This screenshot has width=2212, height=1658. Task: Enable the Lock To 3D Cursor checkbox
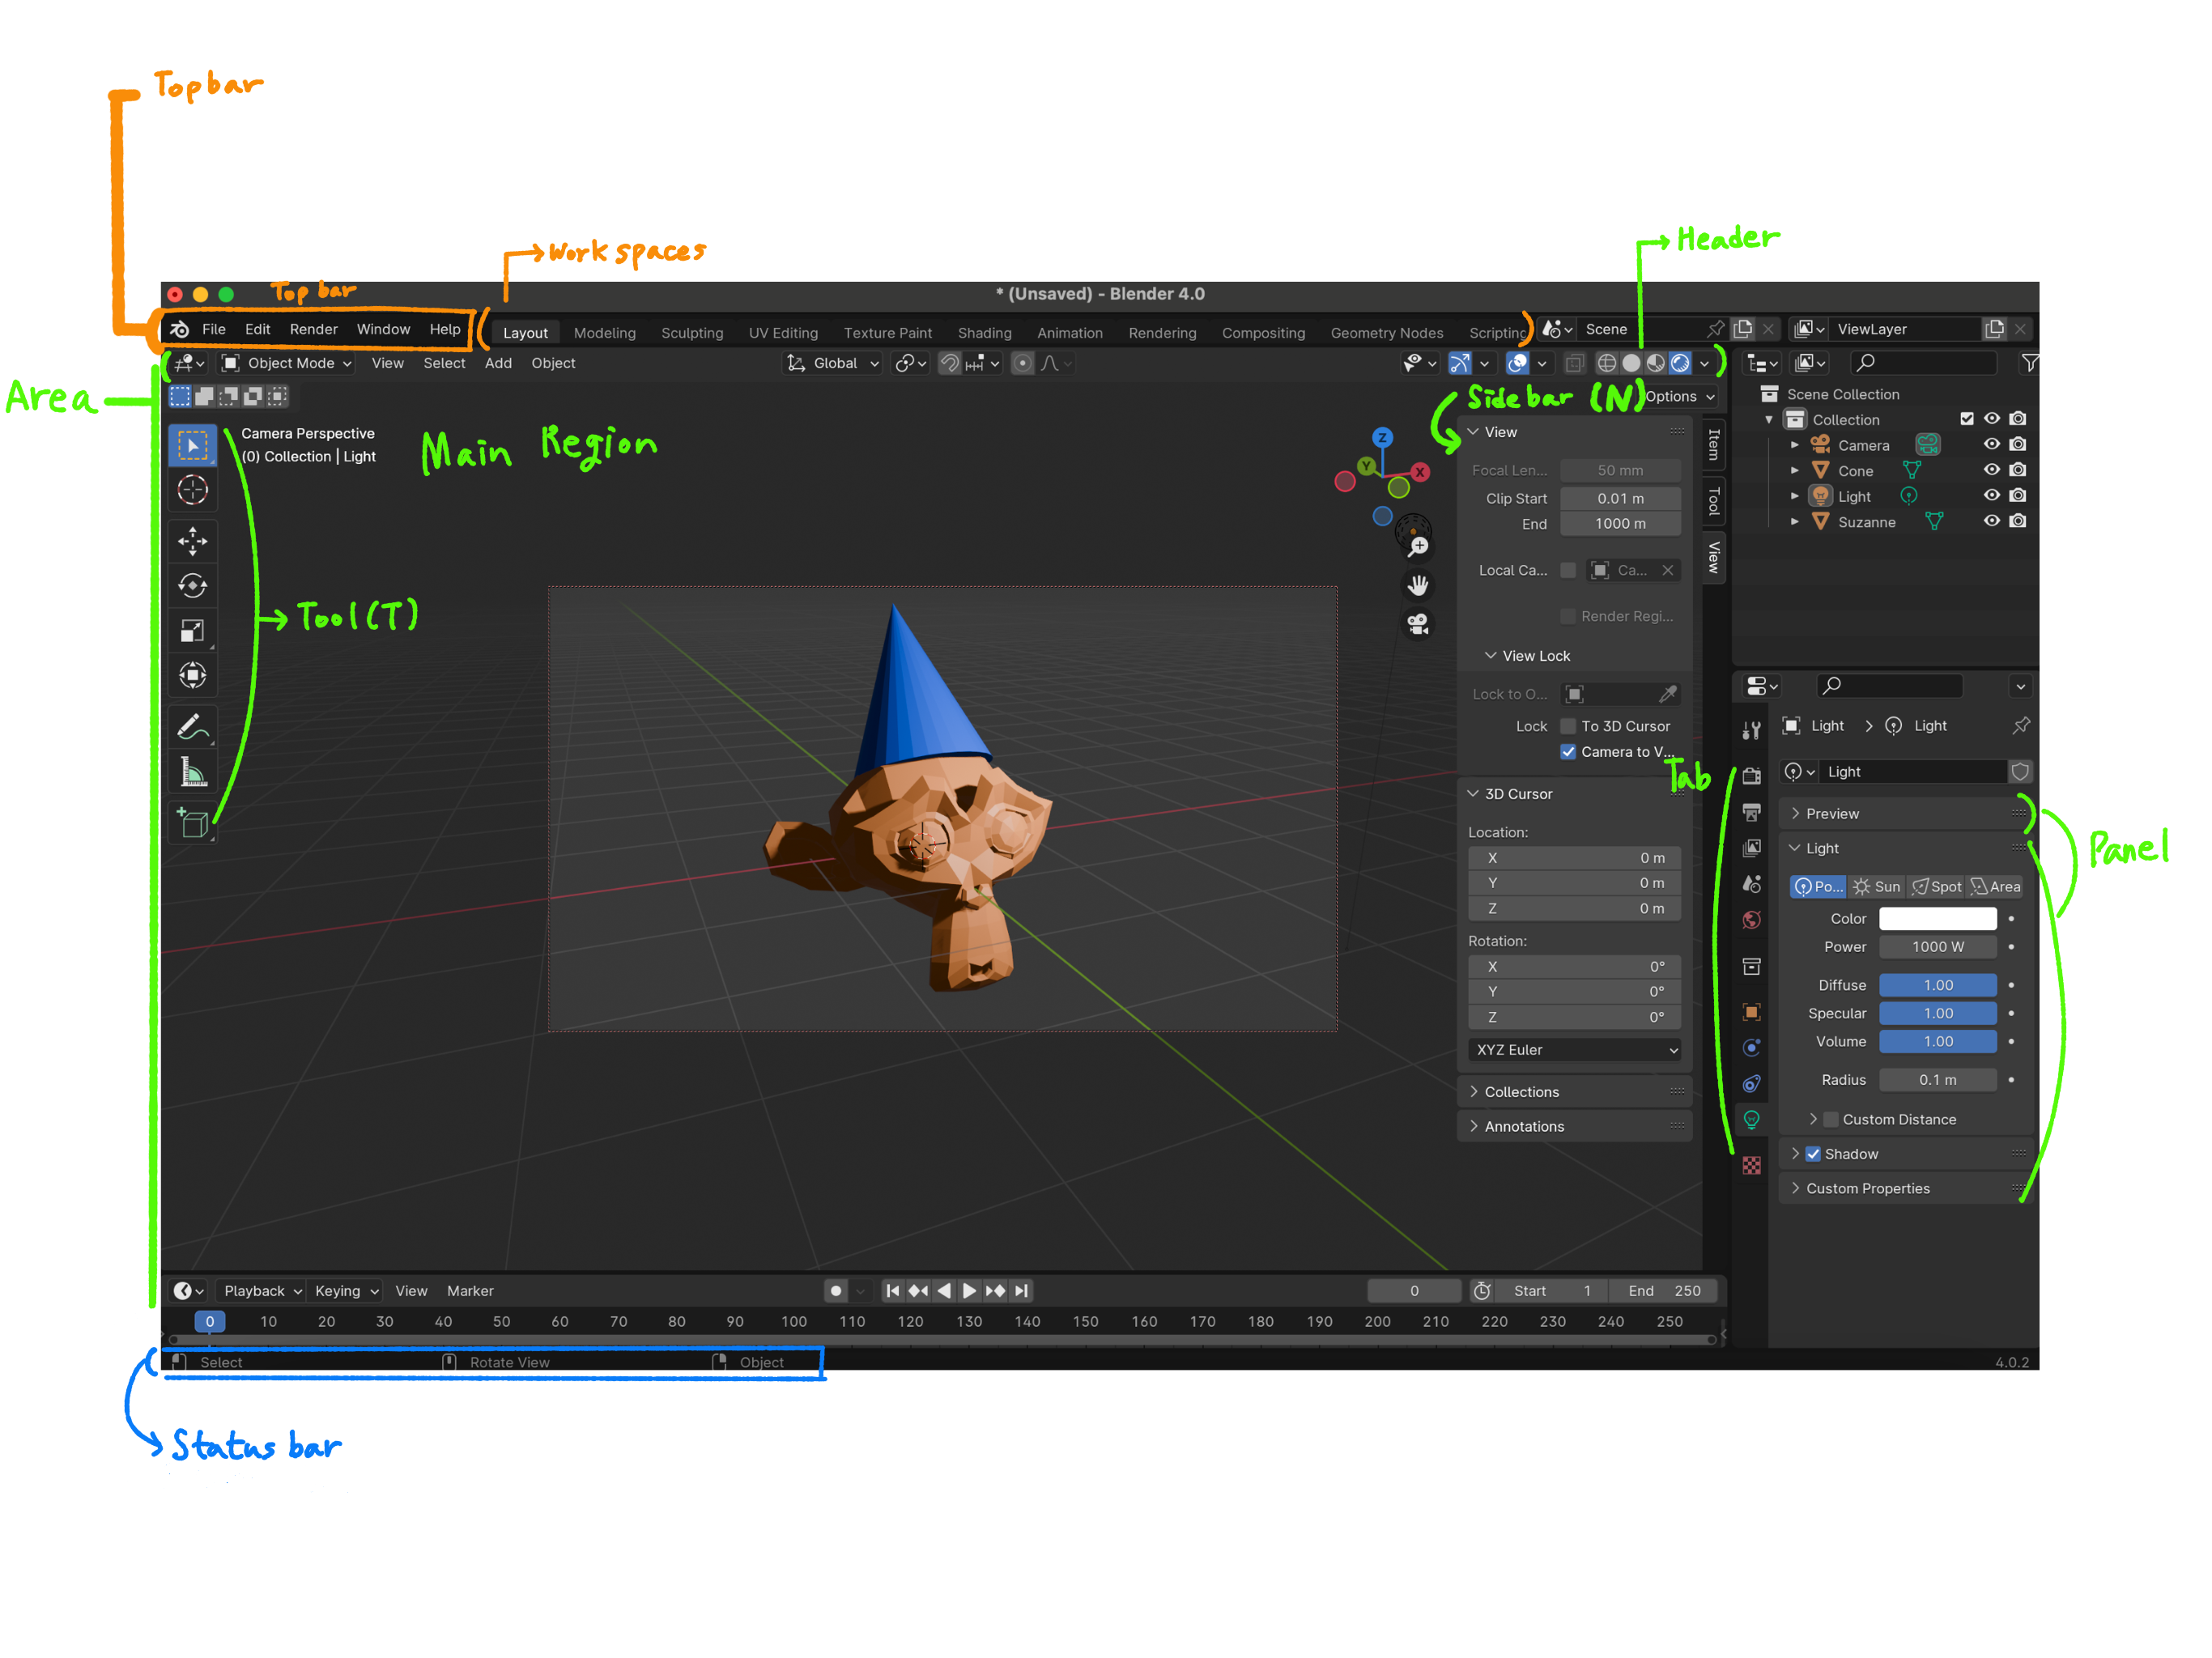pos(1568,726)
